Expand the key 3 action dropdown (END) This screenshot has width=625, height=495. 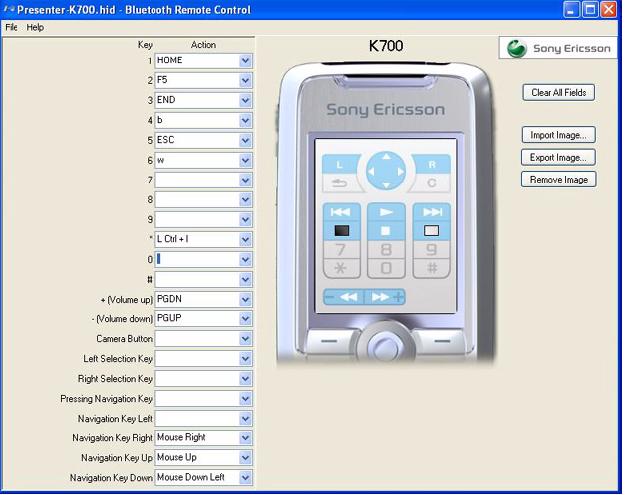coord(246,100)
